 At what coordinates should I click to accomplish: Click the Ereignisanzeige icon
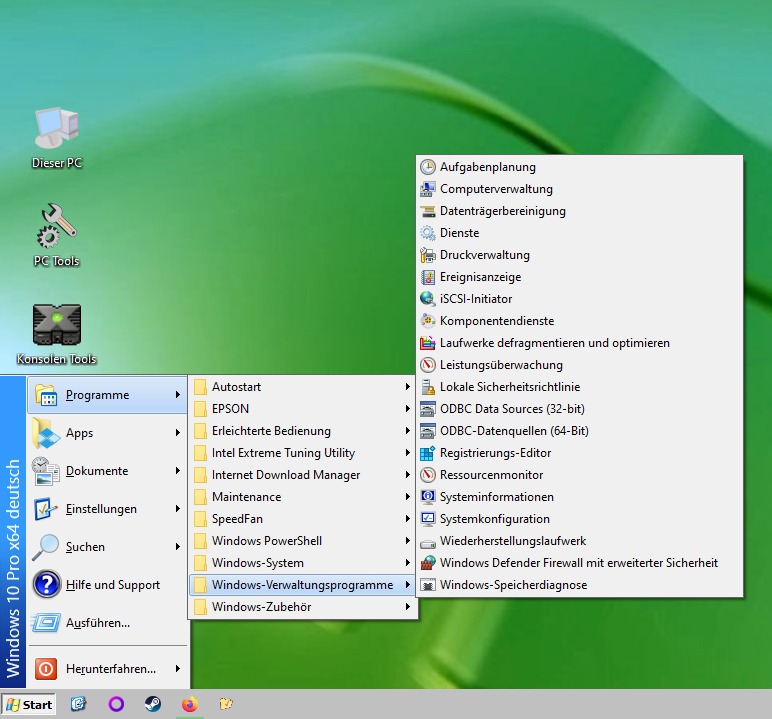point(427,277)
